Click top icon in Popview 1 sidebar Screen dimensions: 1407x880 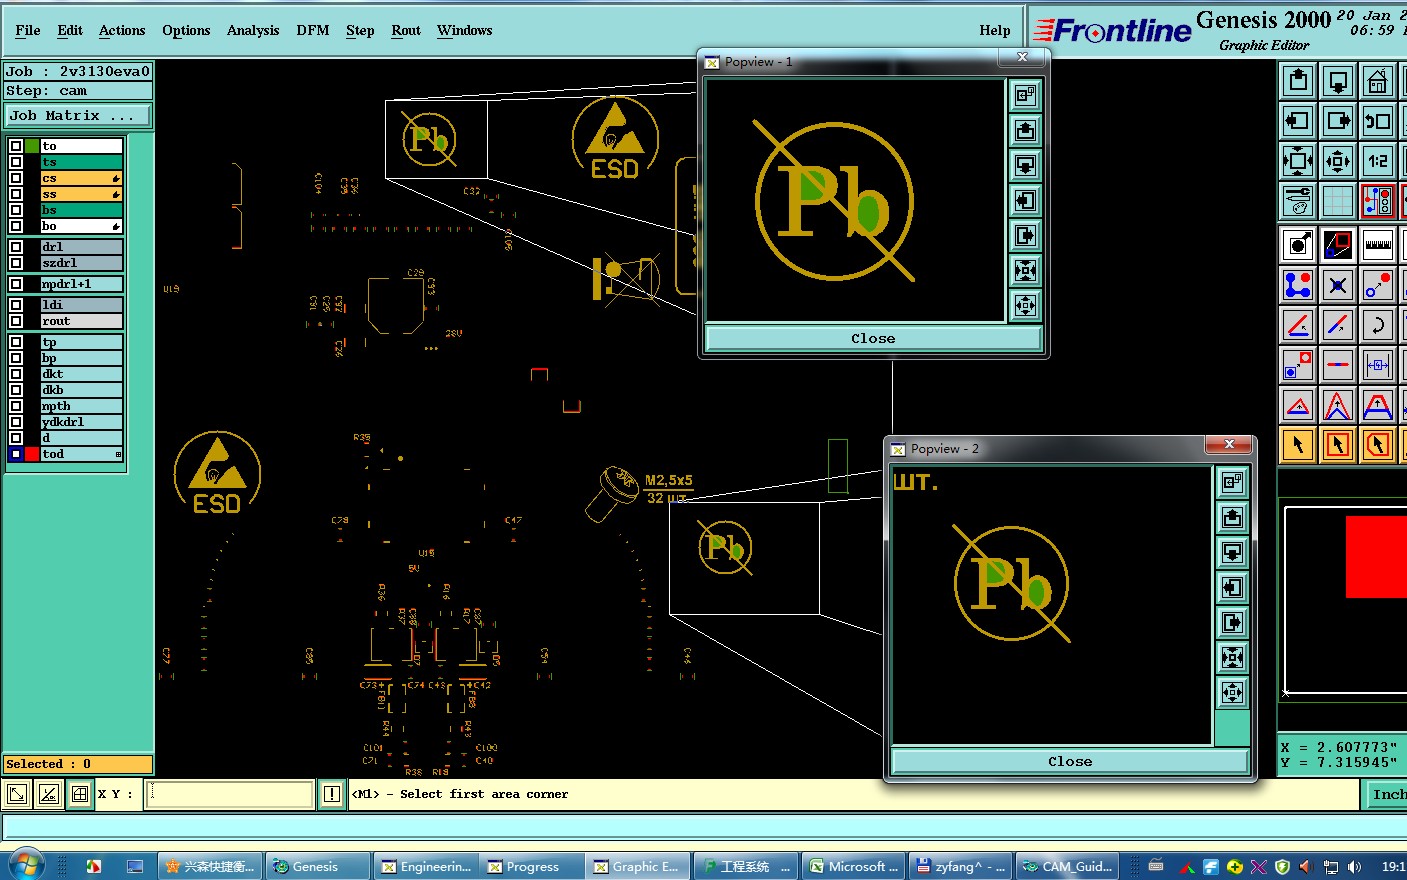(1025, 95)
